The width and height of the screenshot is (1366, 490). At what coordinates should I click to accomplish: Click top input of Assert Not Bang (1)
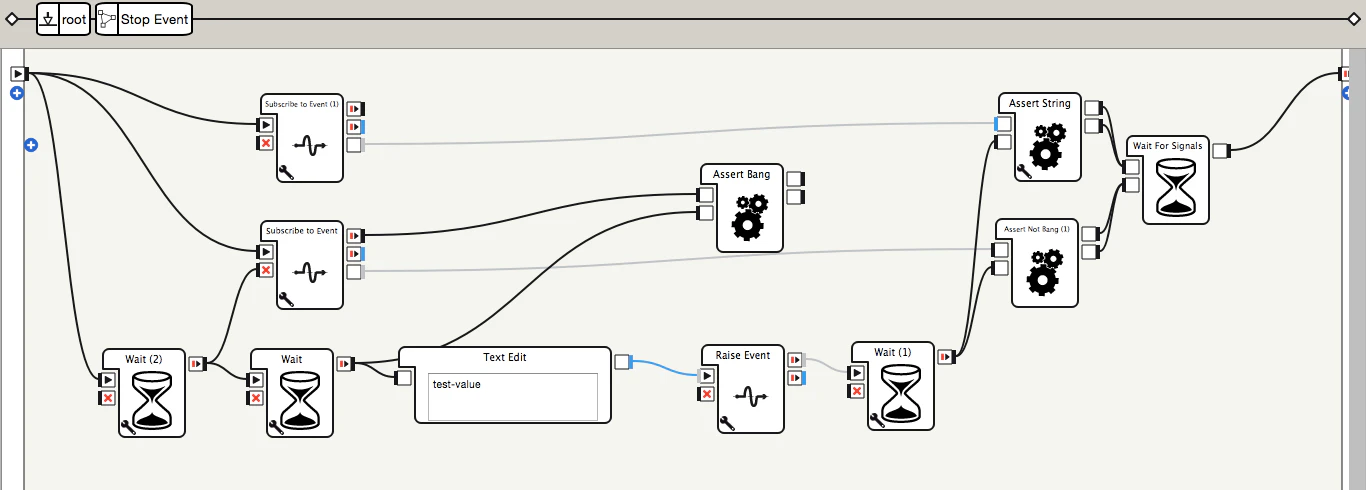click(x=1000, y=250)
